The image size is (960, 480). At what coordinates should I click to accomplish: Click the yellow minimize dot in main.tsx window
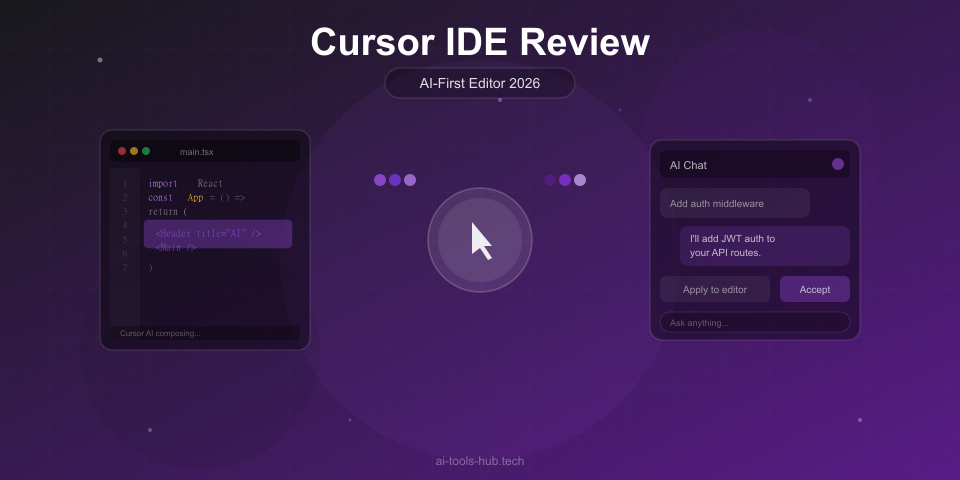coord(134,151)
